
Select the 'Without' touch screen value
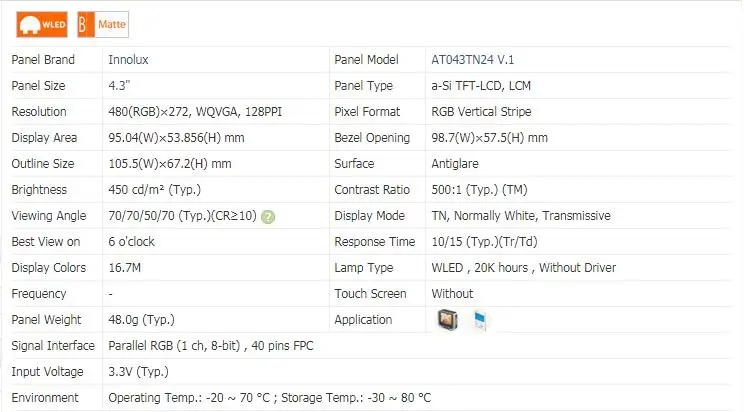(x=452, y=294)
